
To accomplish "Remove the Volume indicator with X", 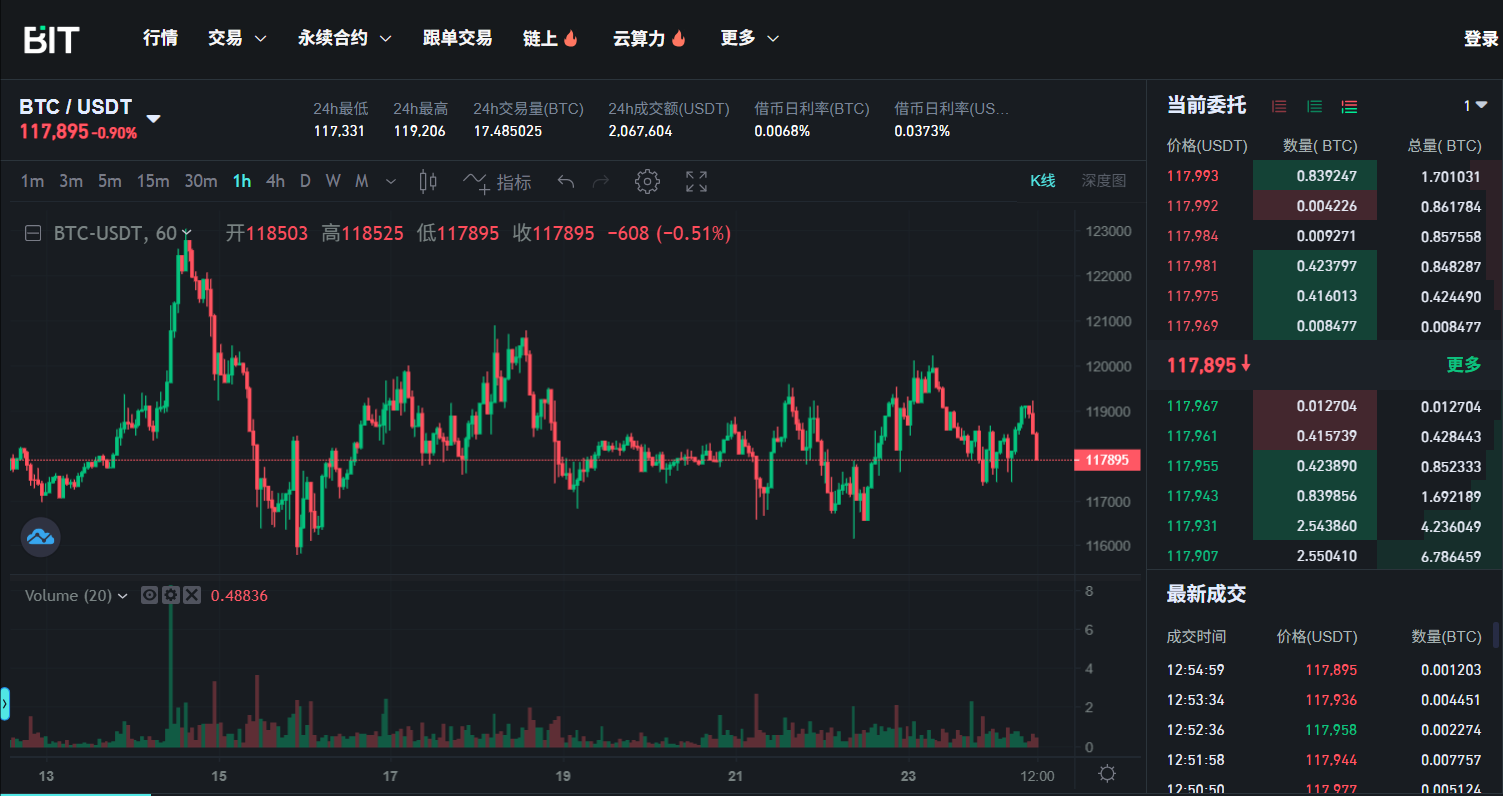I will 192,595.
